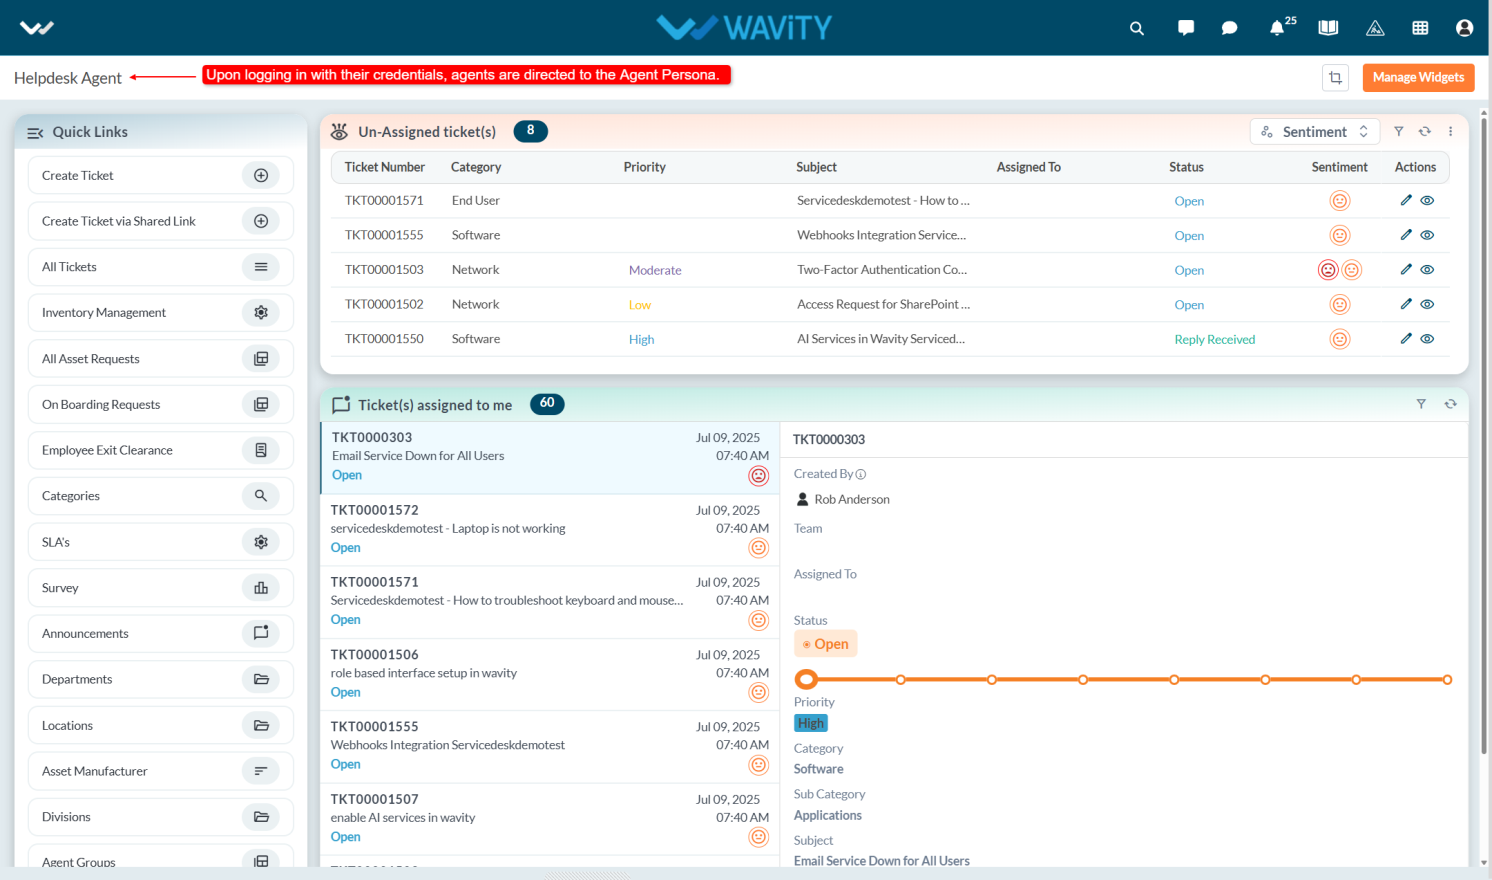
Task: Click list icon next to All Tickets
Action: (x=261, y=267)
